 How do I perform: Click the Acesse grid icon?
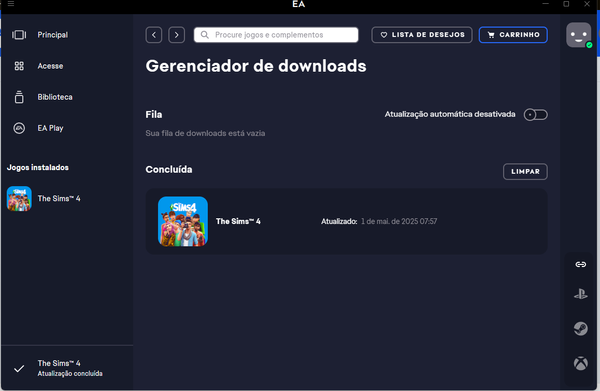click(x=19, y=66)
